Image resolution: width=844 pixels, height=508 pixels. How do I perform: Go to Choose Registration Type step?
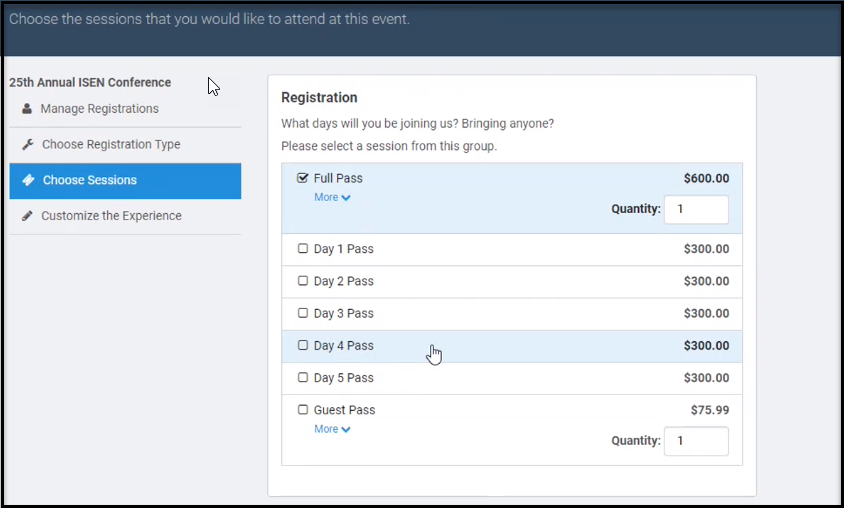tap(111, 145)
